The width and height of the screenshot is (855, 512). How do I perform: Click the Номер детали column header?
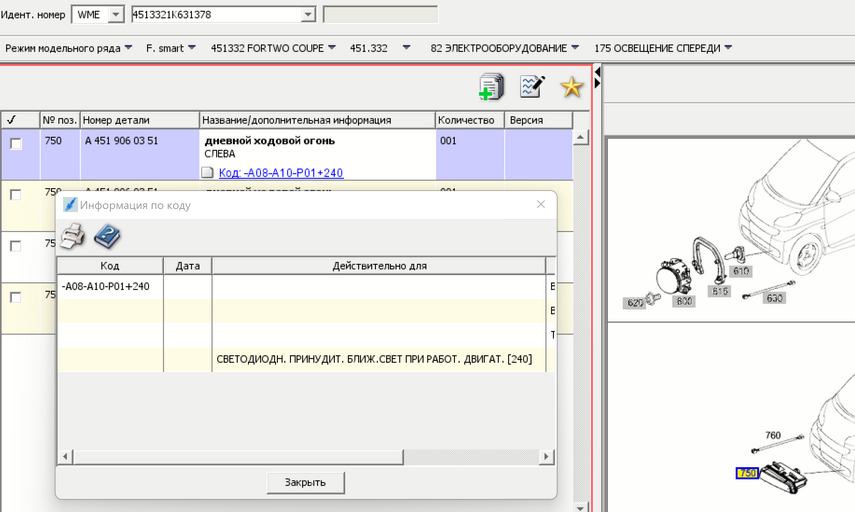click(139, 120)
